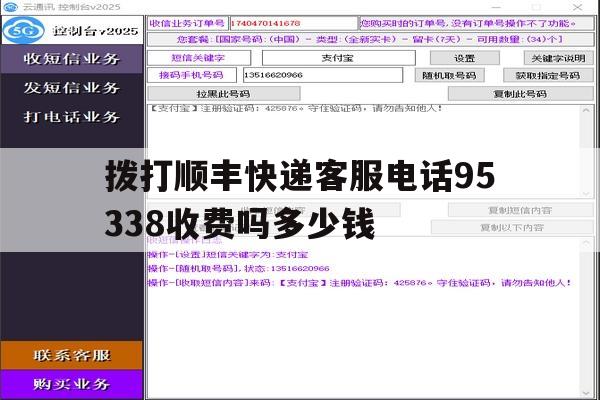Click the 5G cloud logo icon

tap(24, 30)
